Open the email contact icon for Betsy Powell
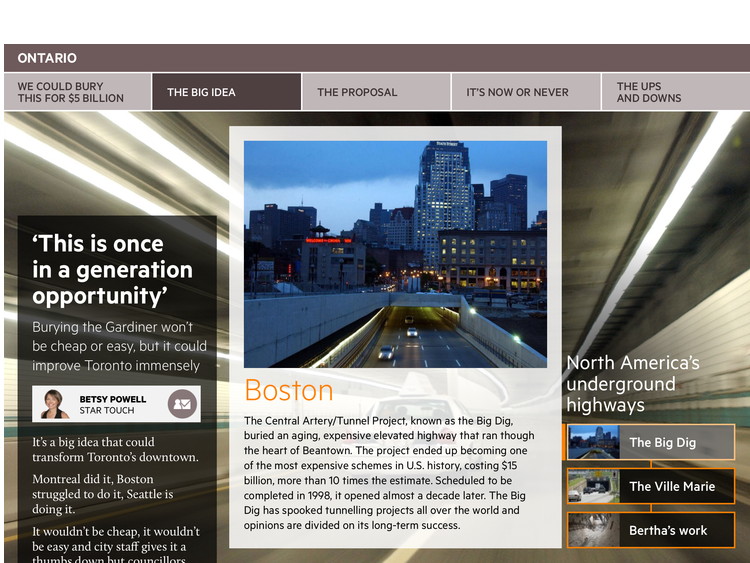 [x=182, y=404]
